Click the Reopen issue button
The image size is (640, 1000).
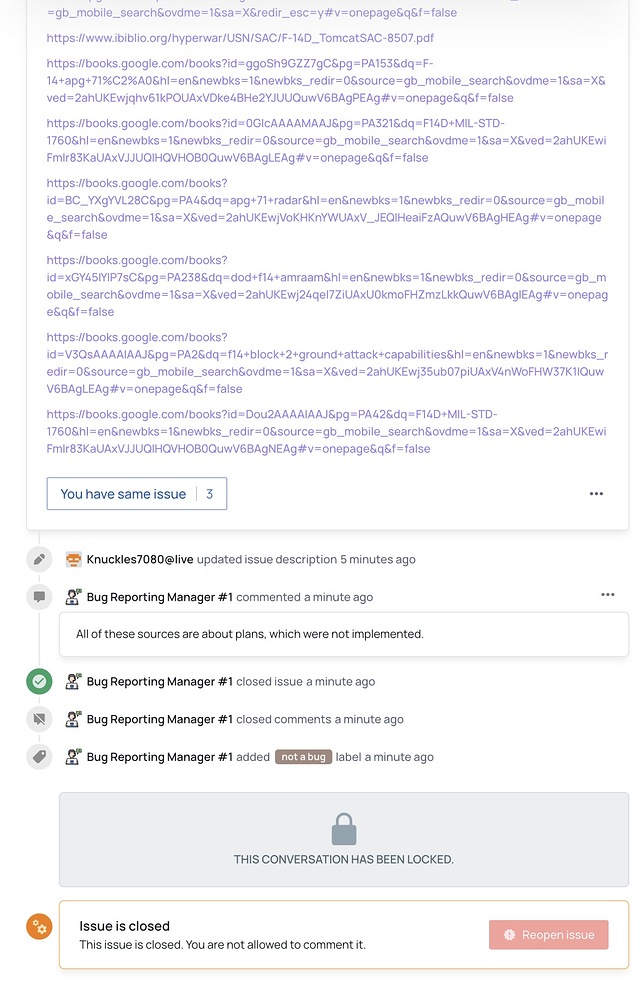[548, 934]
